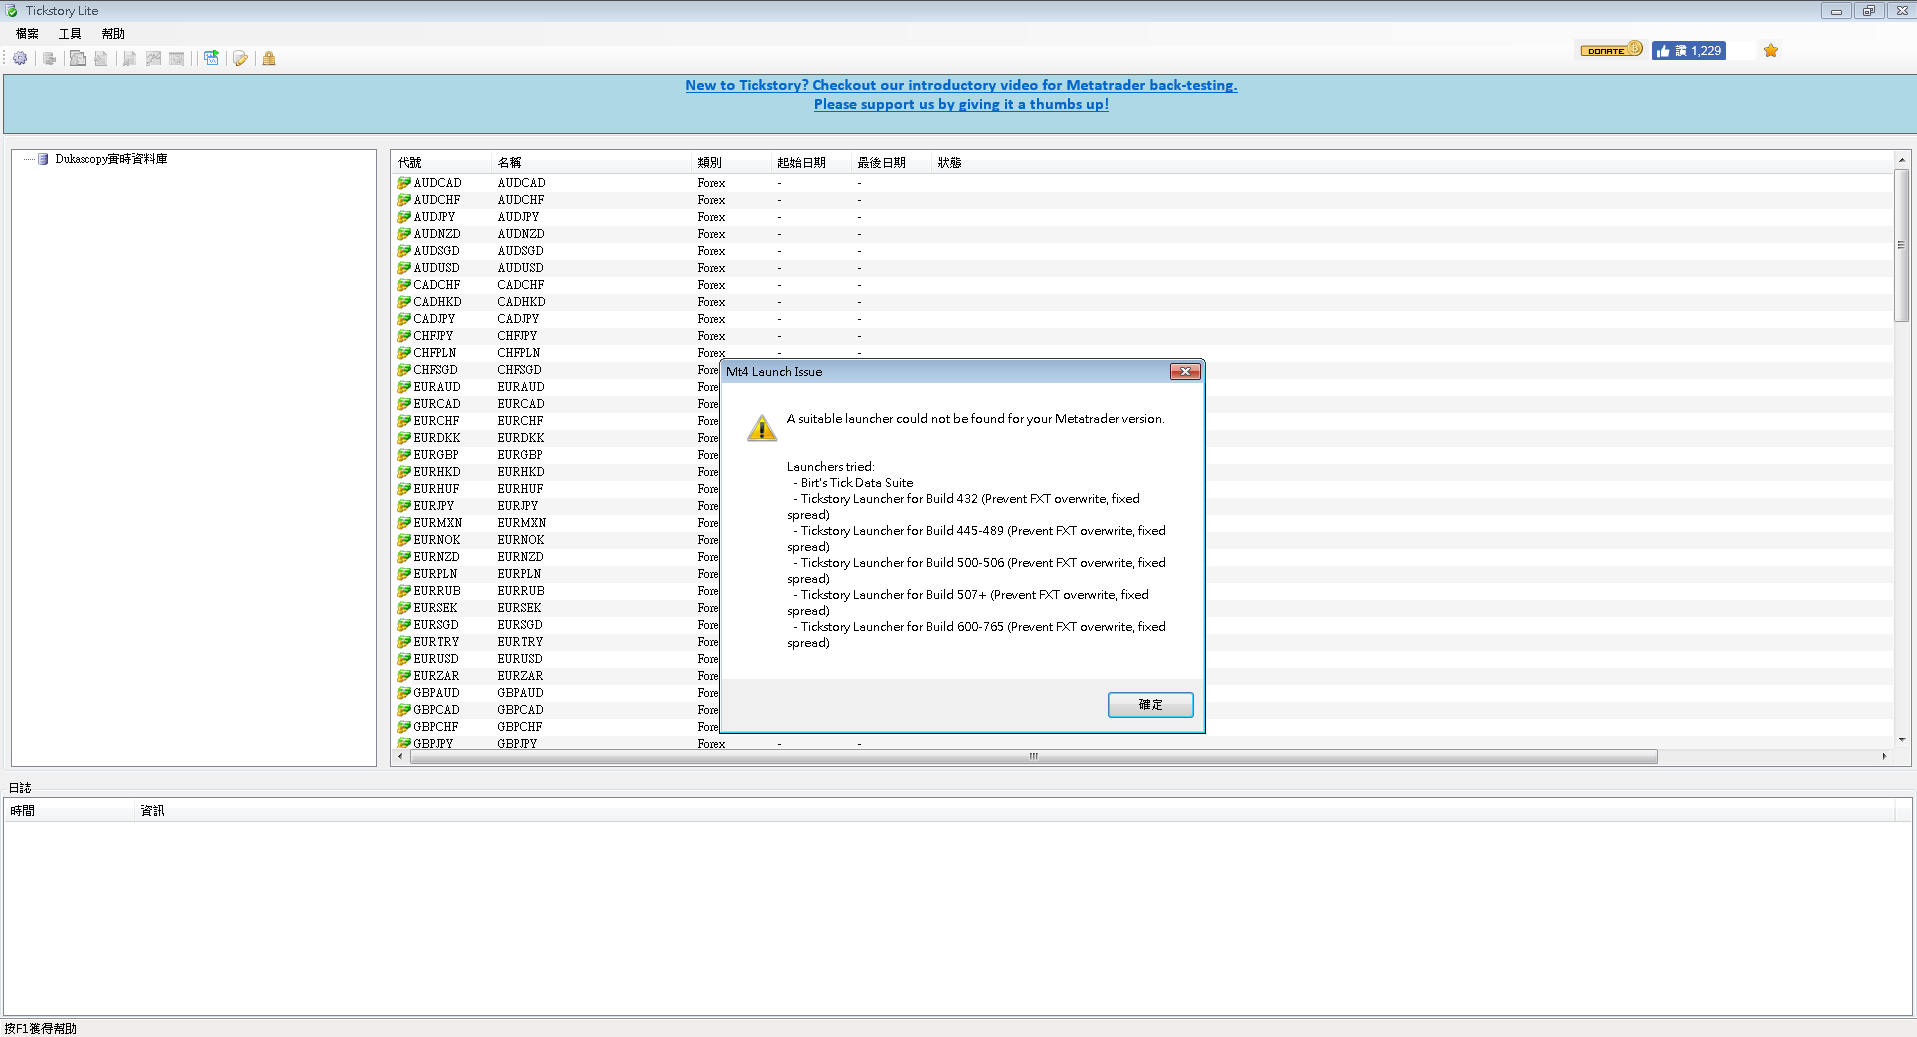The height and width of the screenshot is (1037, 1917).
Task: Click the CADCHF code text
Action: 436,285
